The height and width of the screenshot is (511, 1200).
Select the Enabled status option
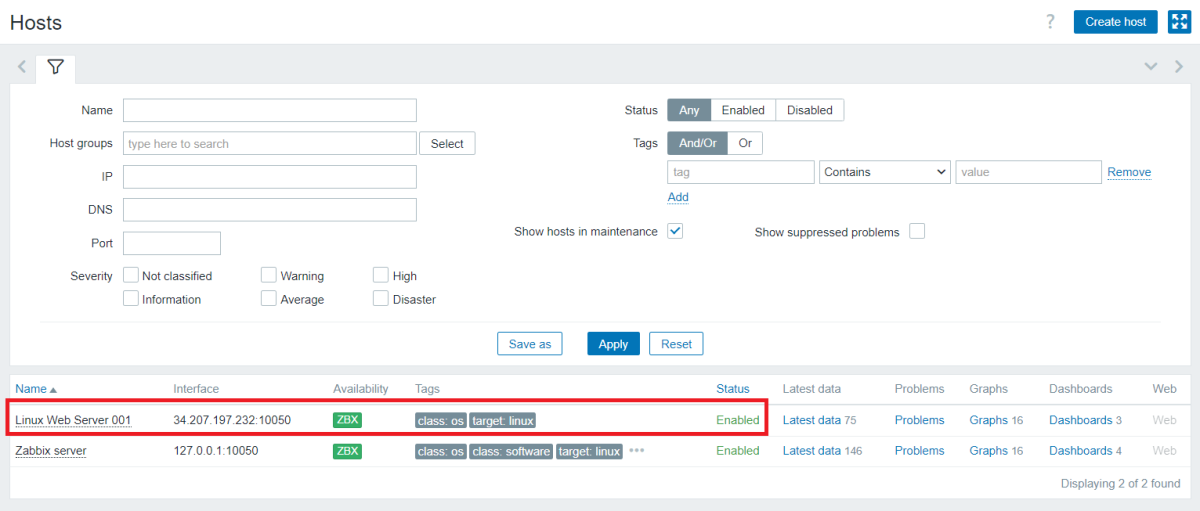[742, 110]
